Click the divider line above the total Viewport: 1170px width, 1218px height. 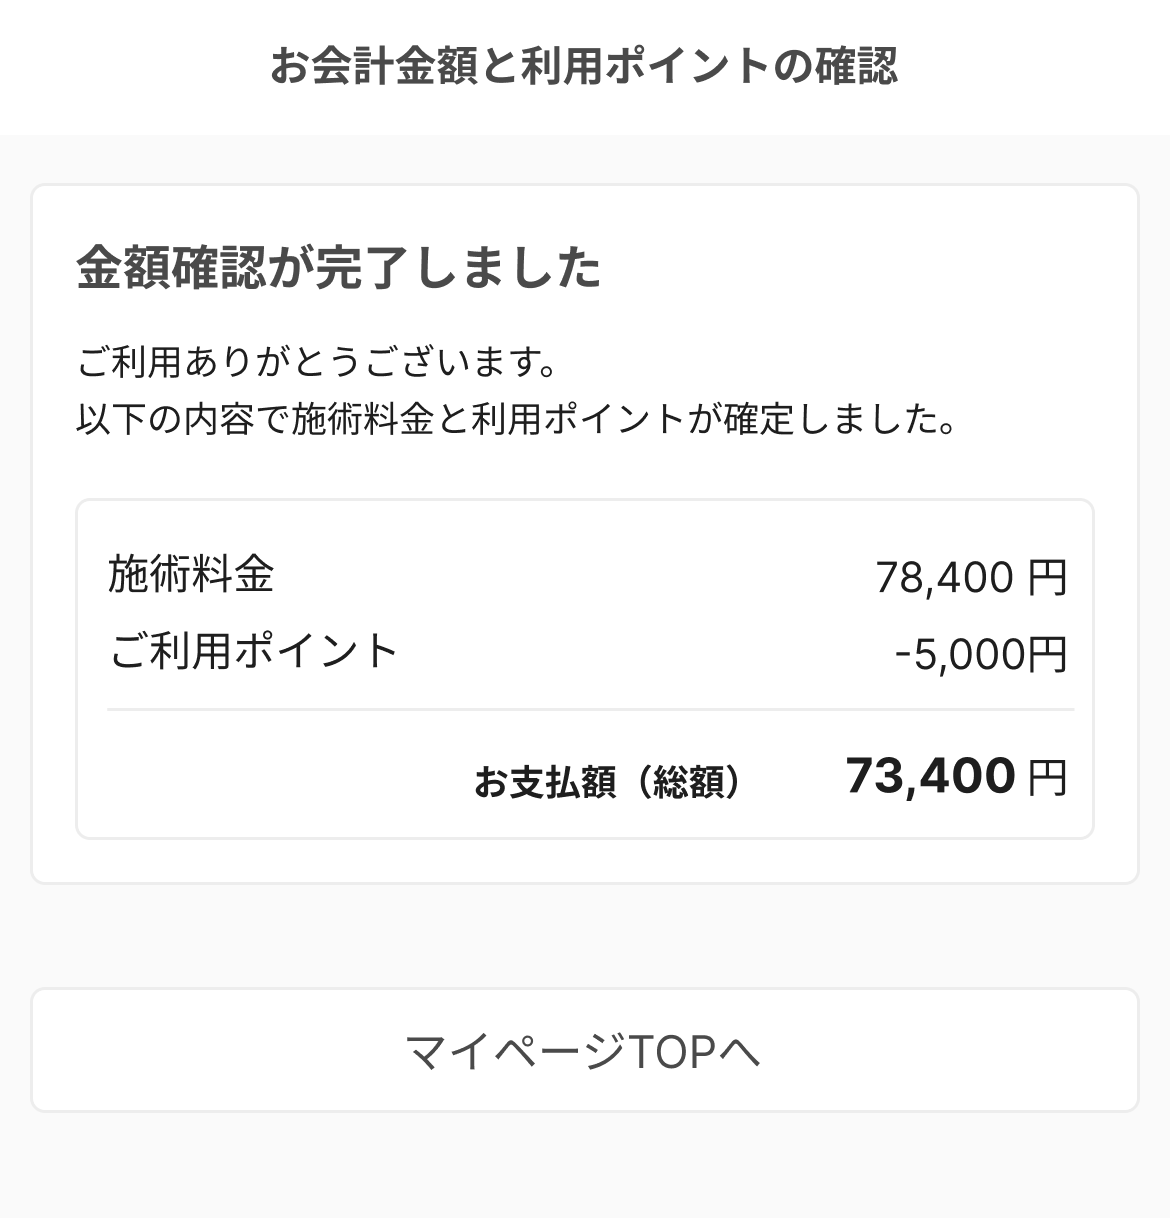click(x=590, y=710)
